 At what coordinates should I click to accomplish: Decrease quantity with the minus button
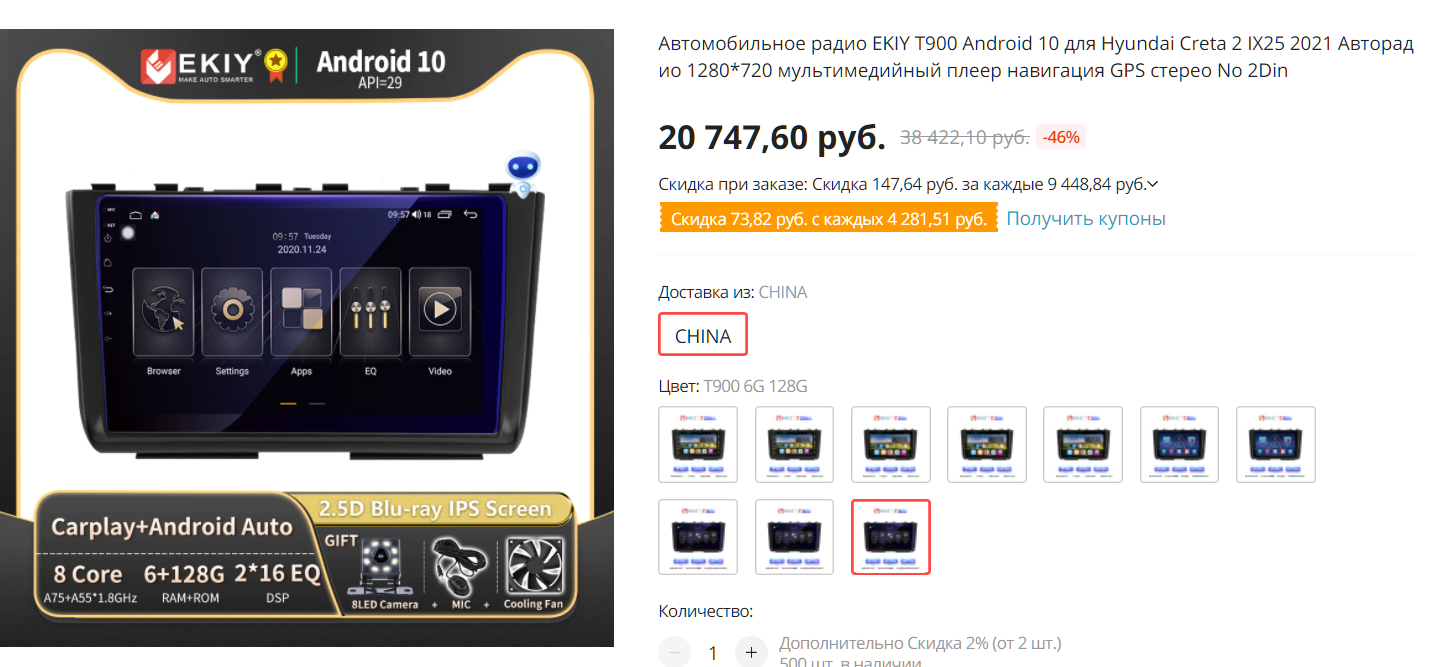[674, 653]
